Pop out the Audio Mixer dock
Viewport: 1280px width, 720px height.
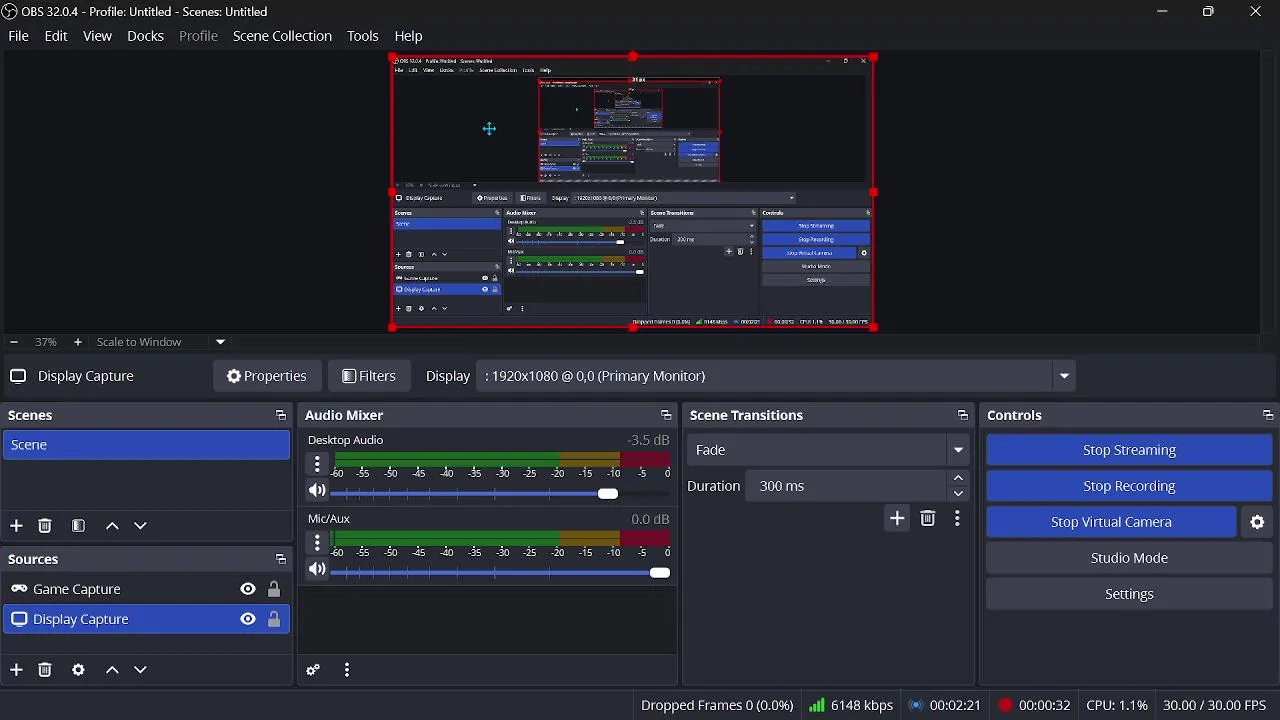(666, 415)
